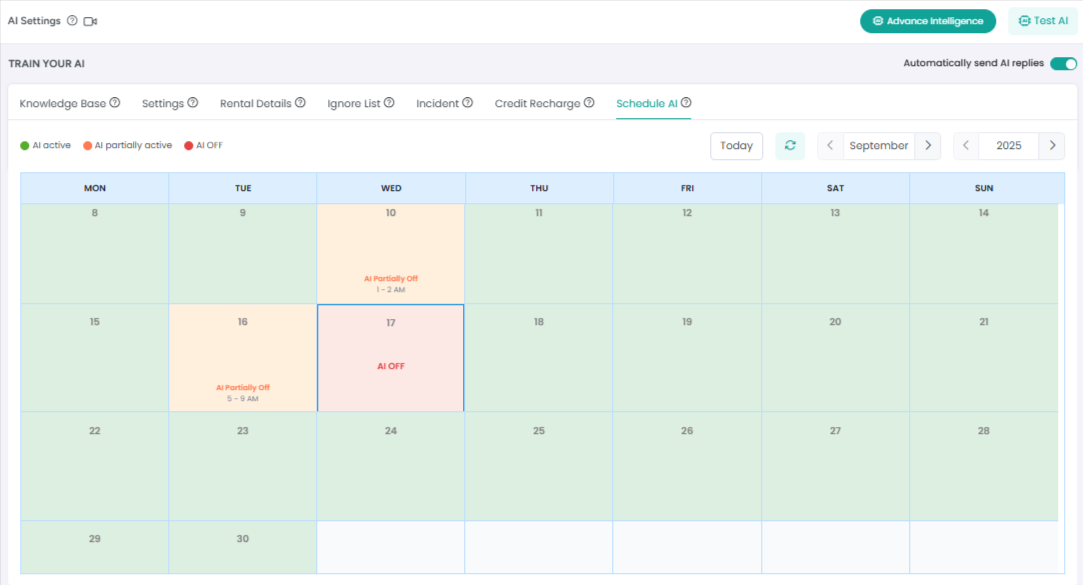Click the September month field

click(879, 146)
